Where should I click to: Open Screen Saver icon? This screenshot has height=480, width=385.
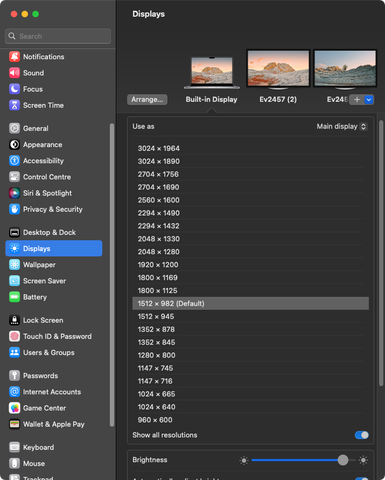(x=14, y=281)
